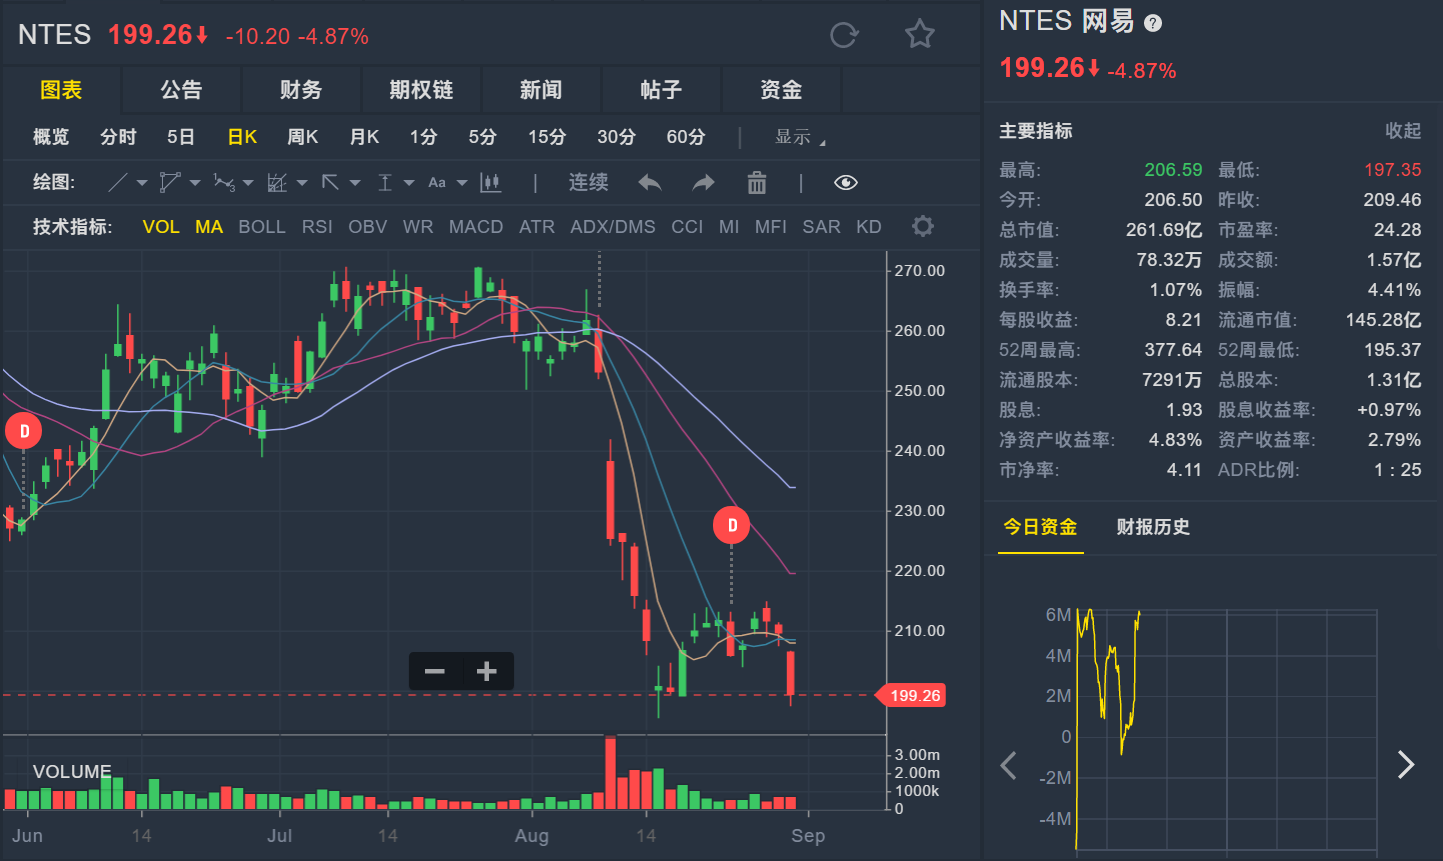The image size is (1443, 861).
Task: Add NTES to favorites with star icon
Action: tap(920, 35)
